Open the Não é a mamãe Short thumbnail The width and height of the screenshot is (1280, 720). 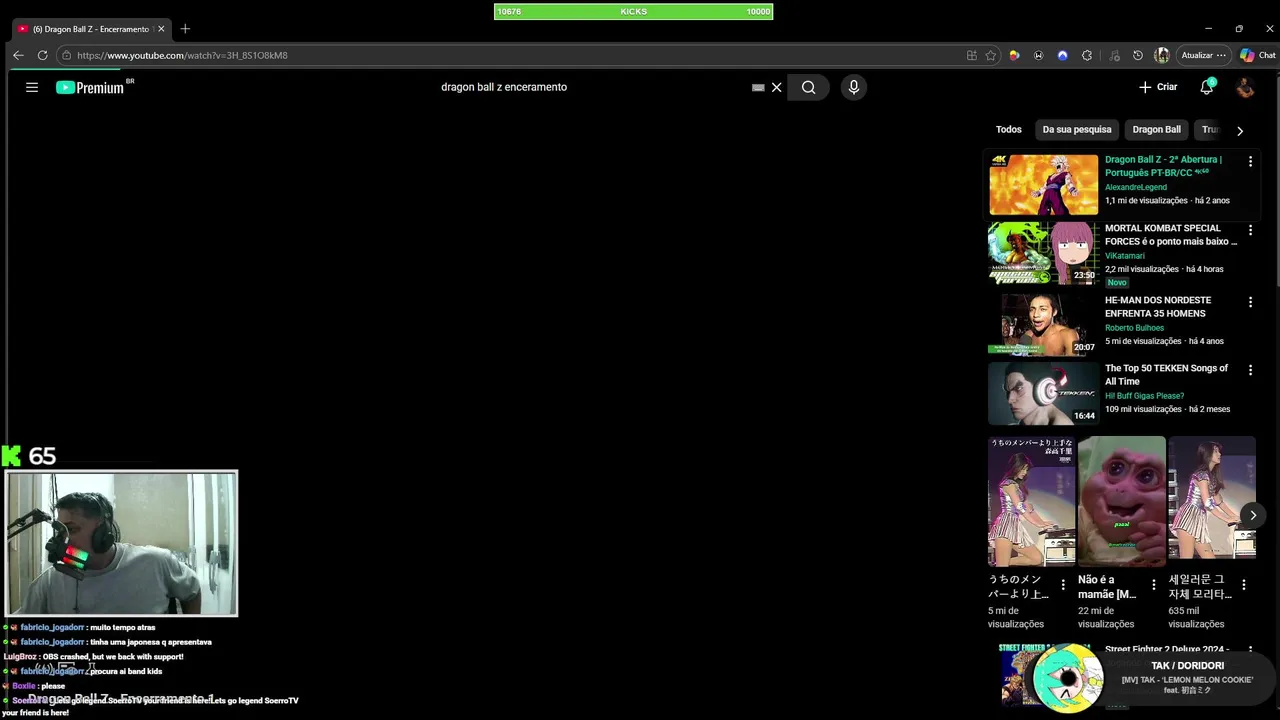coord(1122,501)
